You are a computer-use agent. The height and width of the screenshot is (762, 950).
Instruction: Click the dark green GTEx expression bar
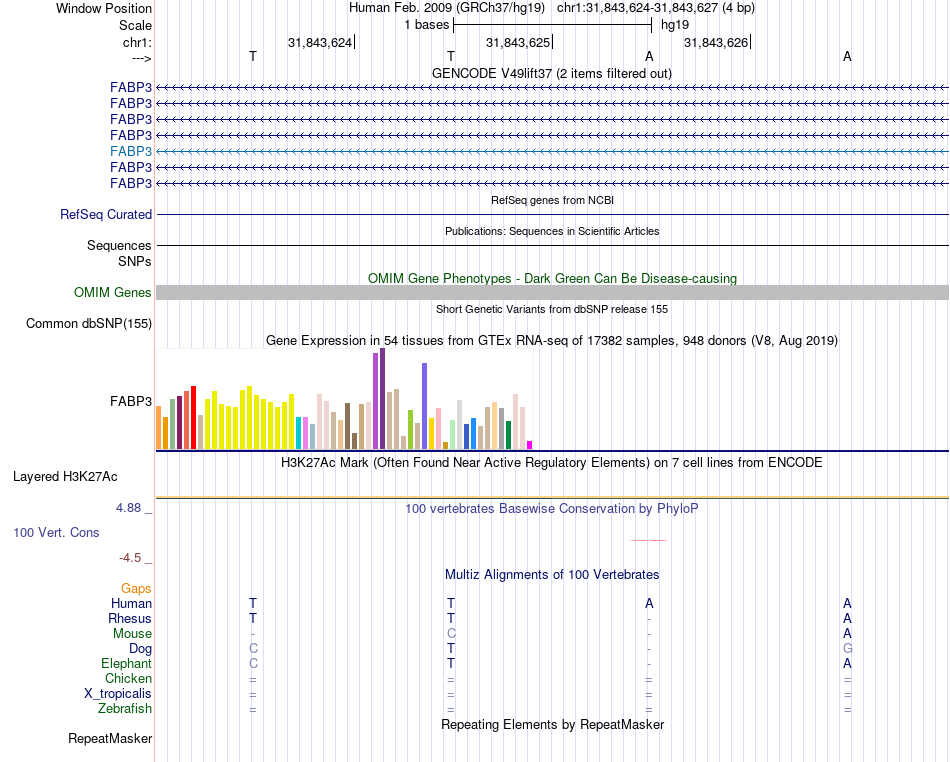(x=508, y=435)
